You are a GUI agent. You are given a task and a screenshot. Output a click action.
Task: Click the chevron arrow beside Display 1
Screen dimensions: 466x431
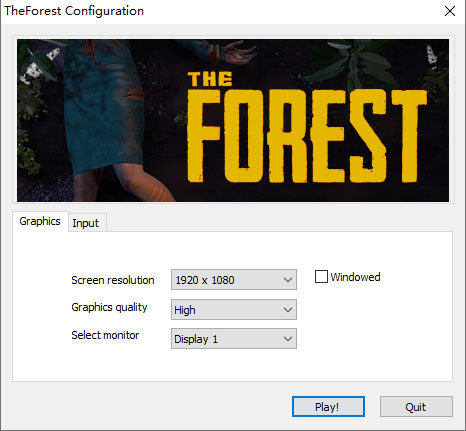pyautogui.click(x=288, y=339)
